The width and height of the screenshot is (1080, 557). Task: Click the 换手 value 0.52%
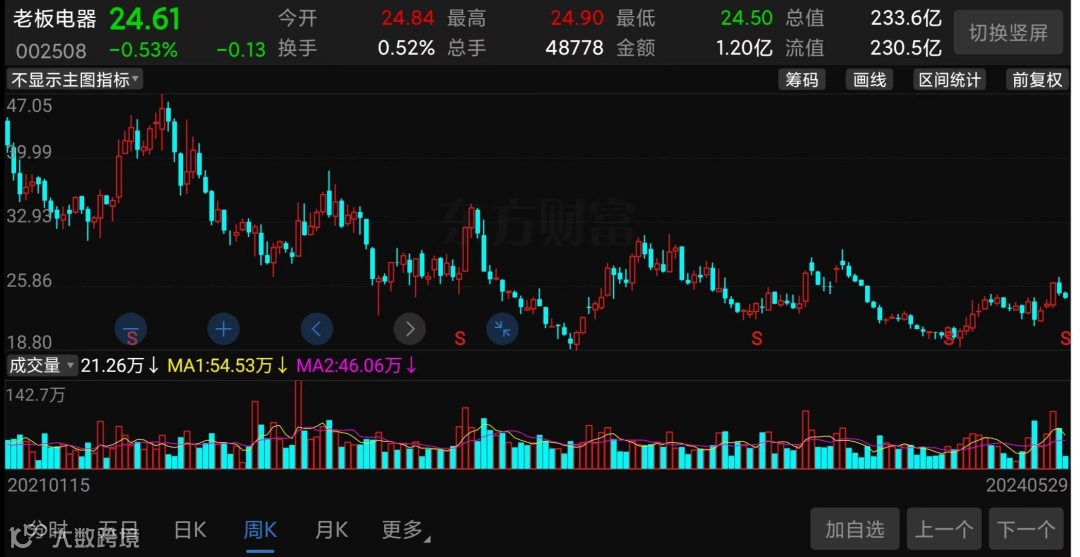point(406,48)
